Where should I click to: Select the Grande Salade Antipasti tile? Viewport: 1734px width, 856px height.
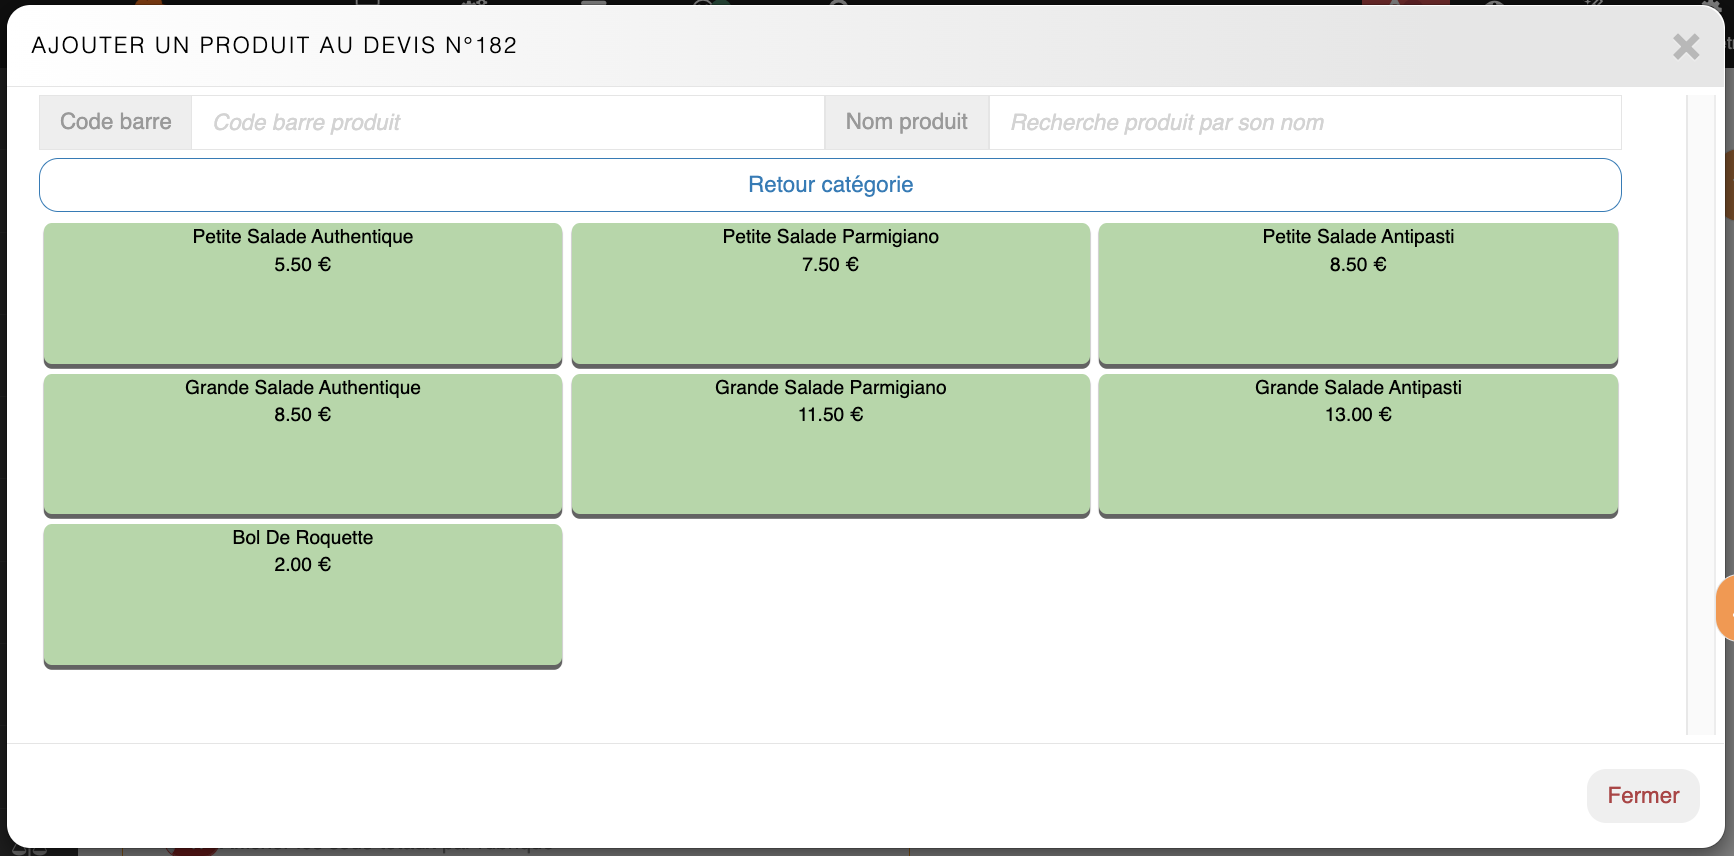(1358, 445)
